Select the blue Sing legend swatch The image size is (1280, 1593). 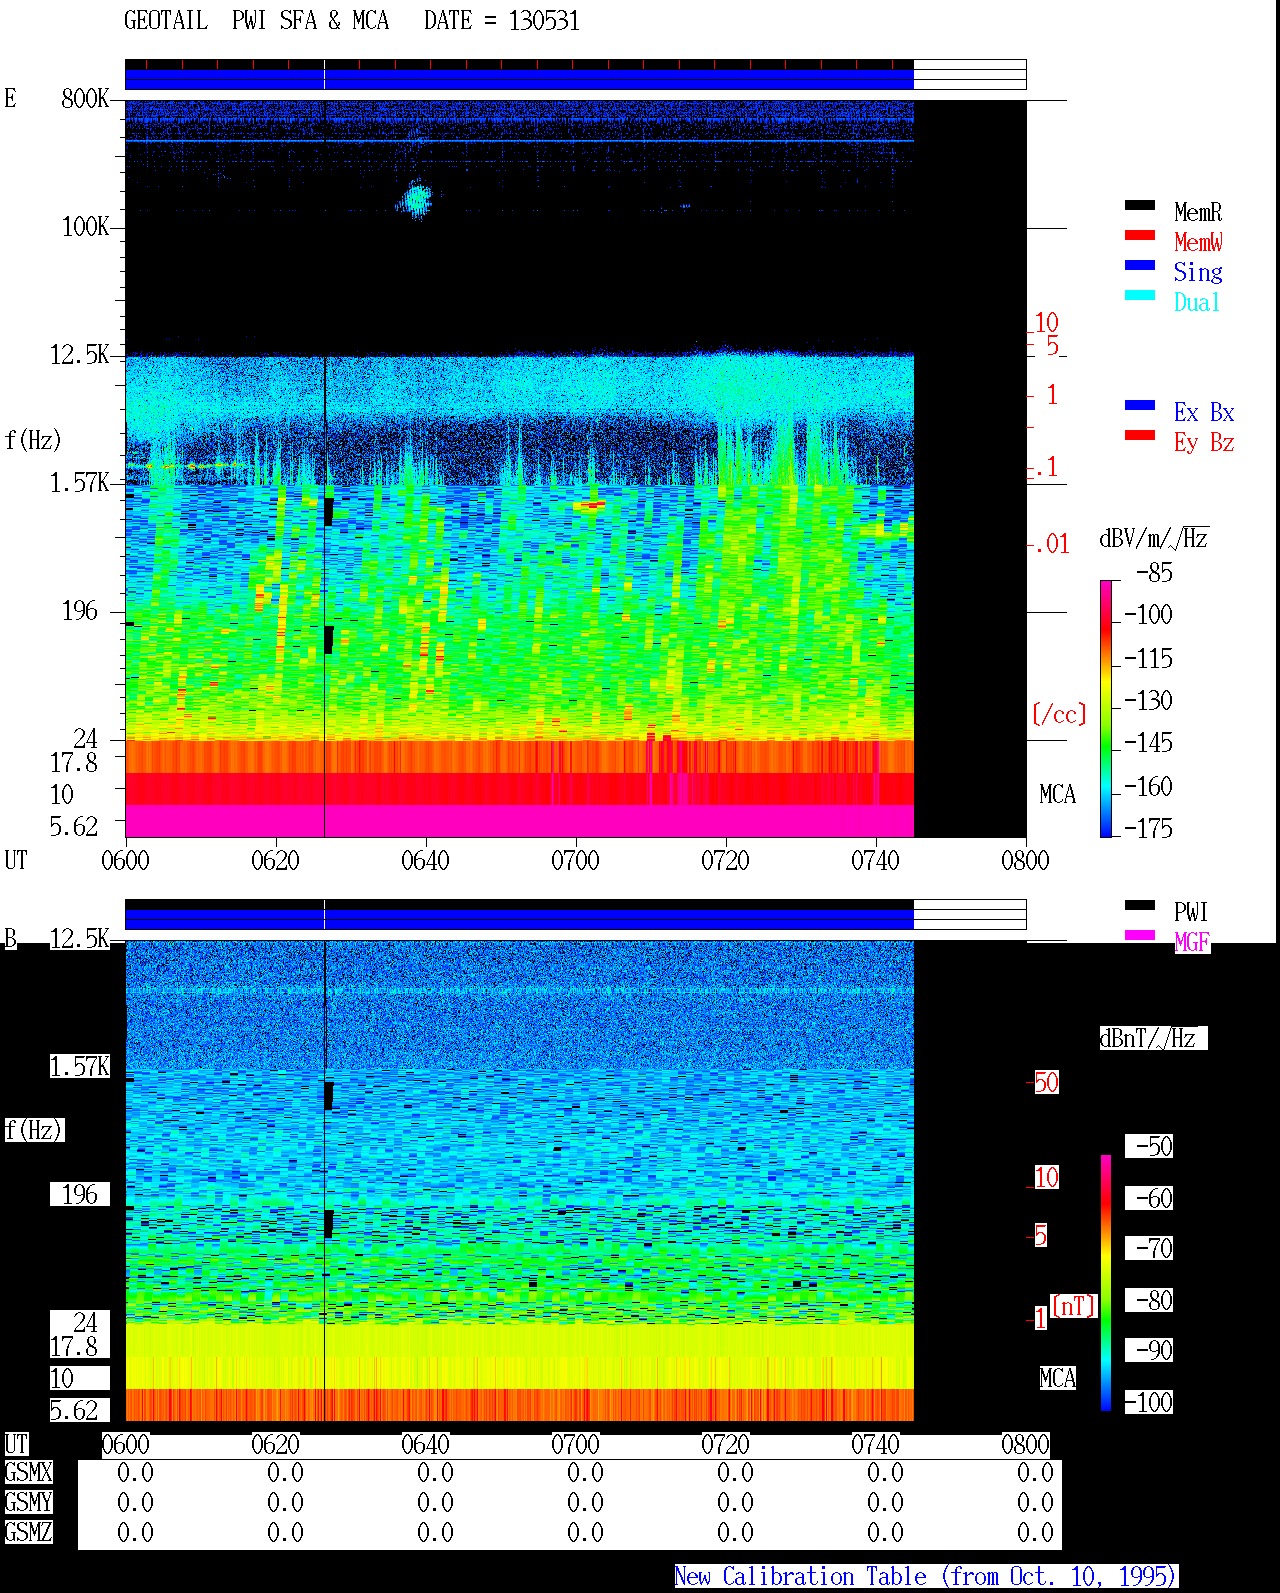coord(1140,265)
